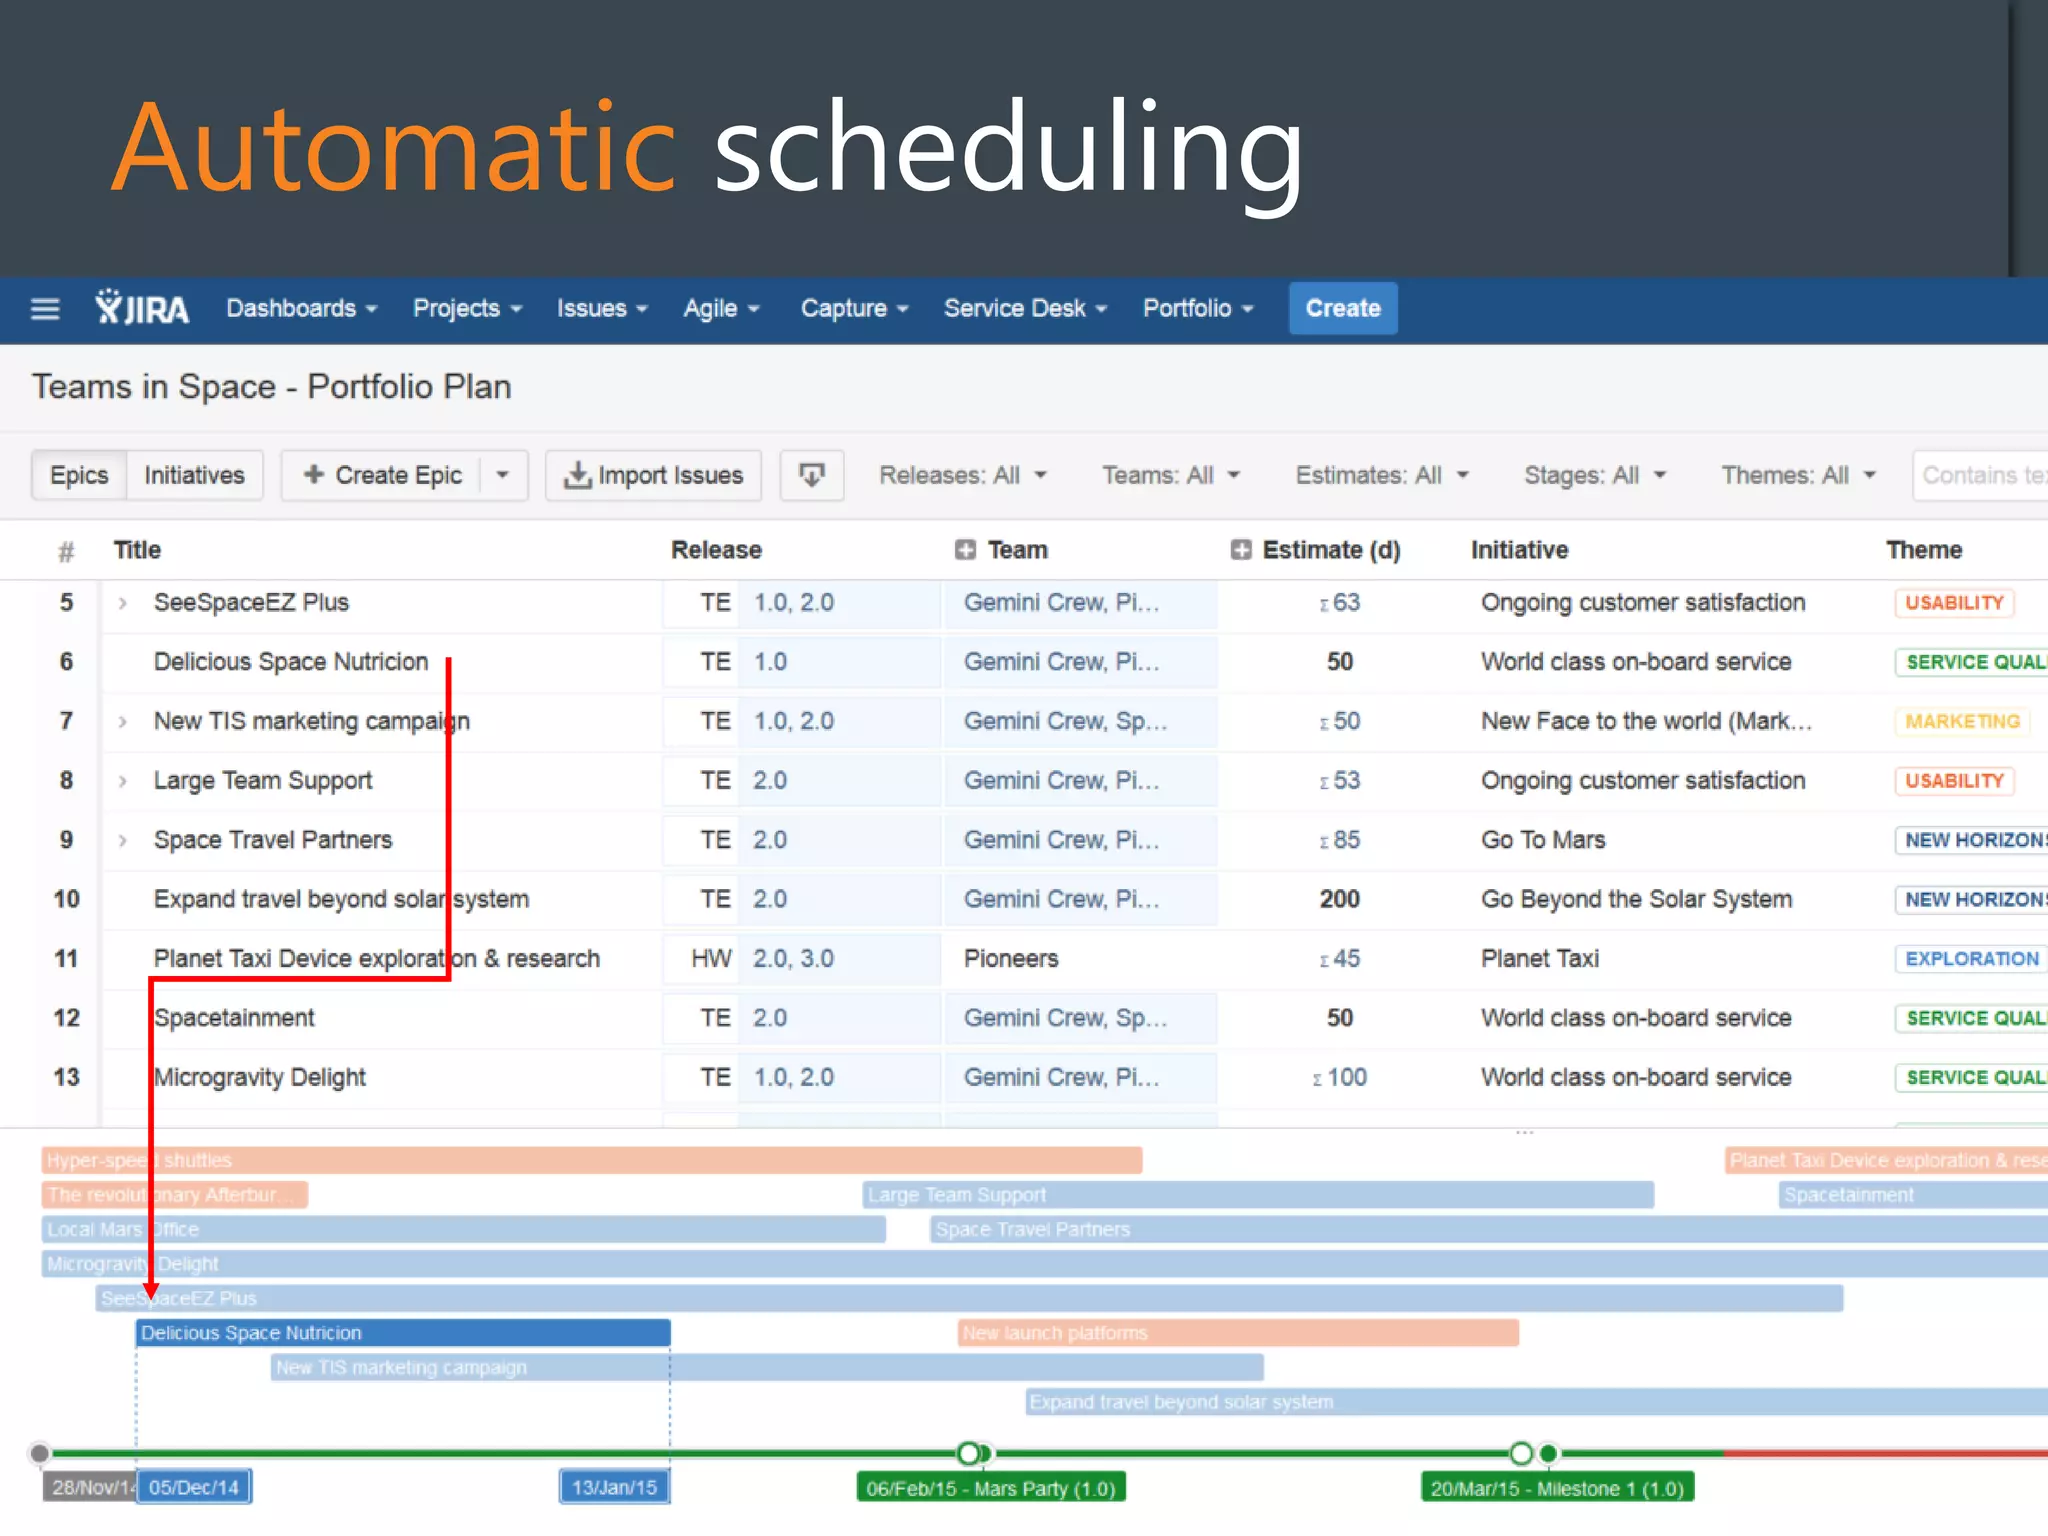Select Expand travel beyond solar system title
Screen dimensions: 2048x1536
coord(341,899)
